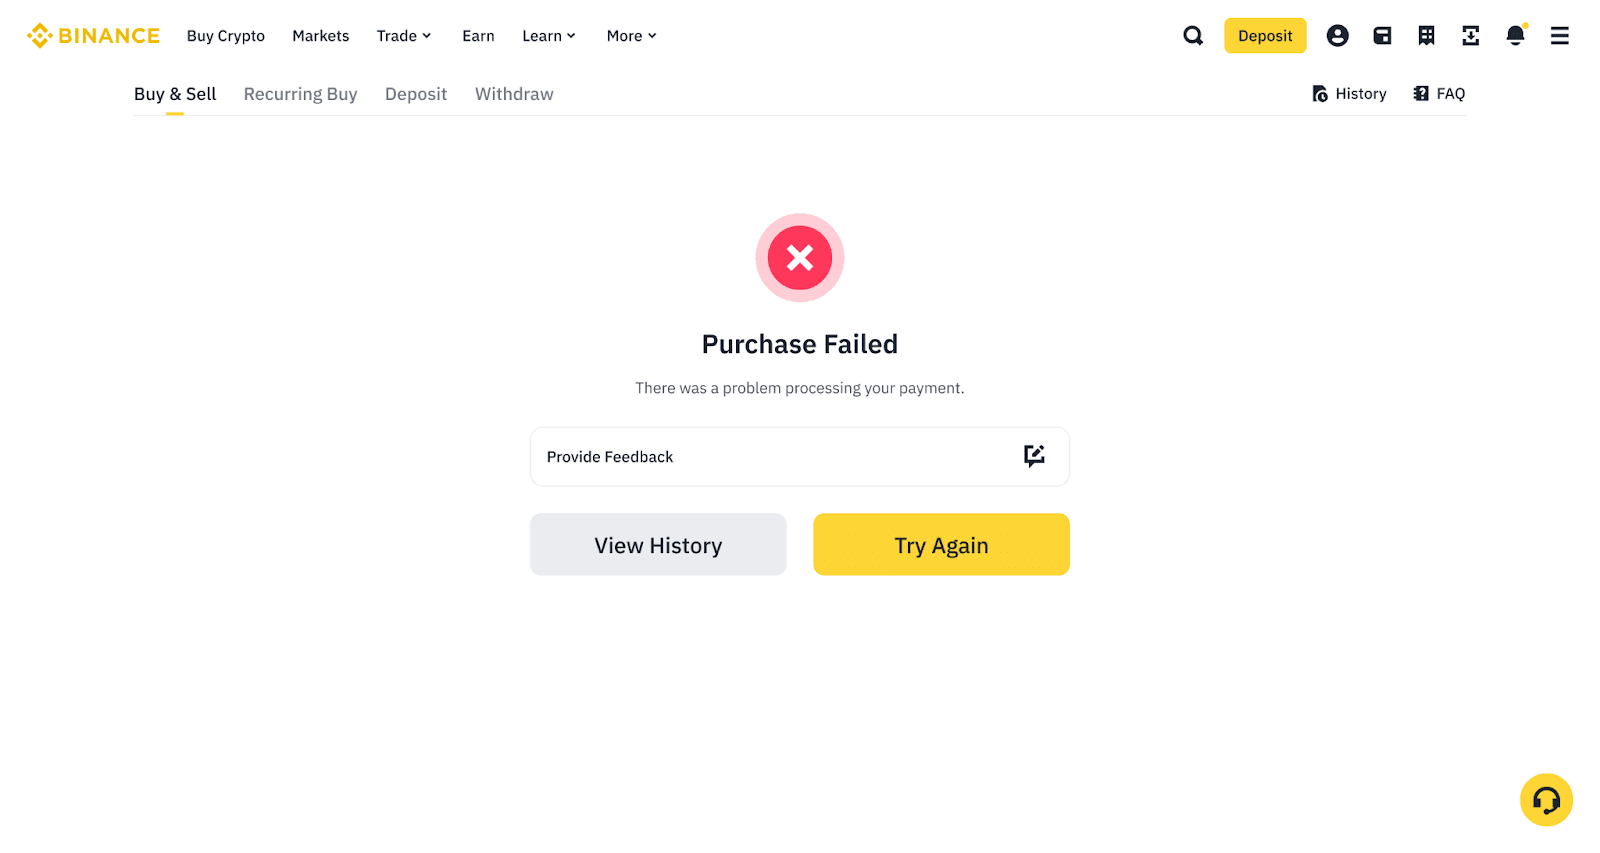Switch to the Recurring Buy tab
This screenshot has height=853, width=1600.
pos(300,94)
